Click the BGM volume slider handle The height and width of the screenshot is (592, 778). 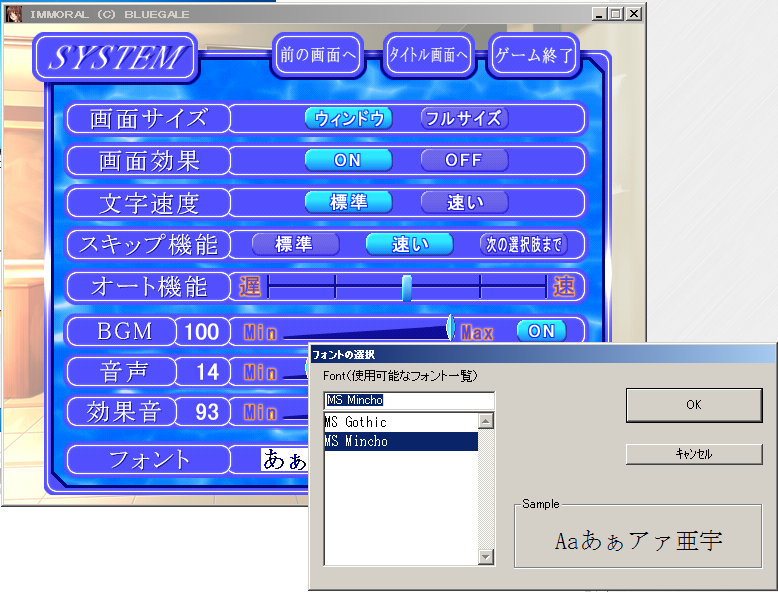(451, 328)
